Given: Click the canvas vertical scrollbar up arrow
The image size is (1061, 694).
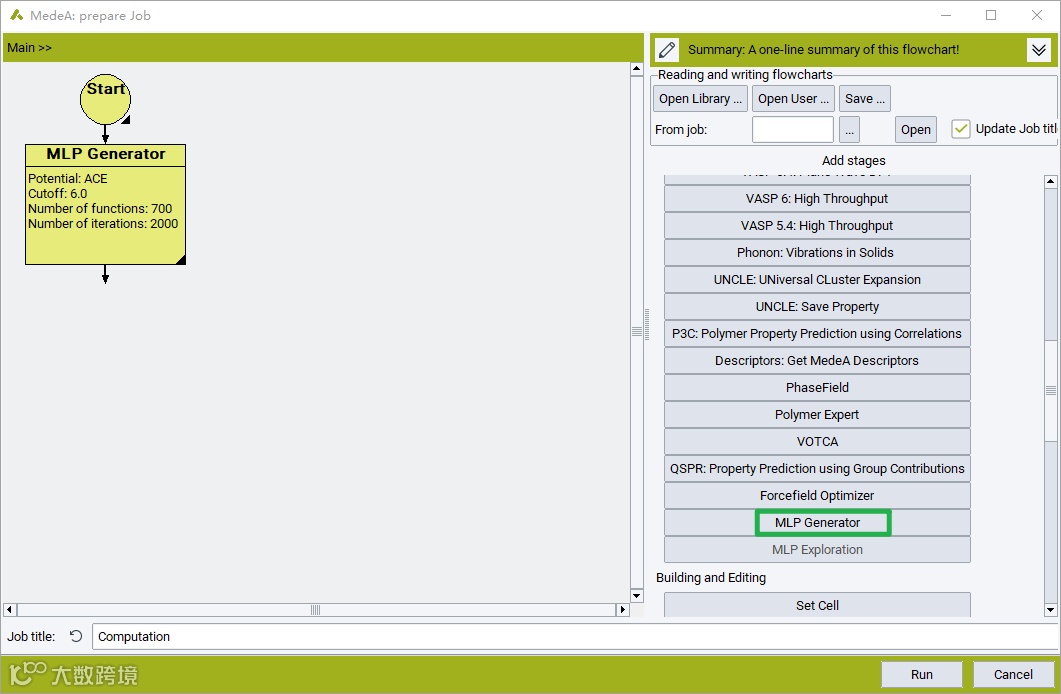Looking at the screenshot, I should [636, 68].
